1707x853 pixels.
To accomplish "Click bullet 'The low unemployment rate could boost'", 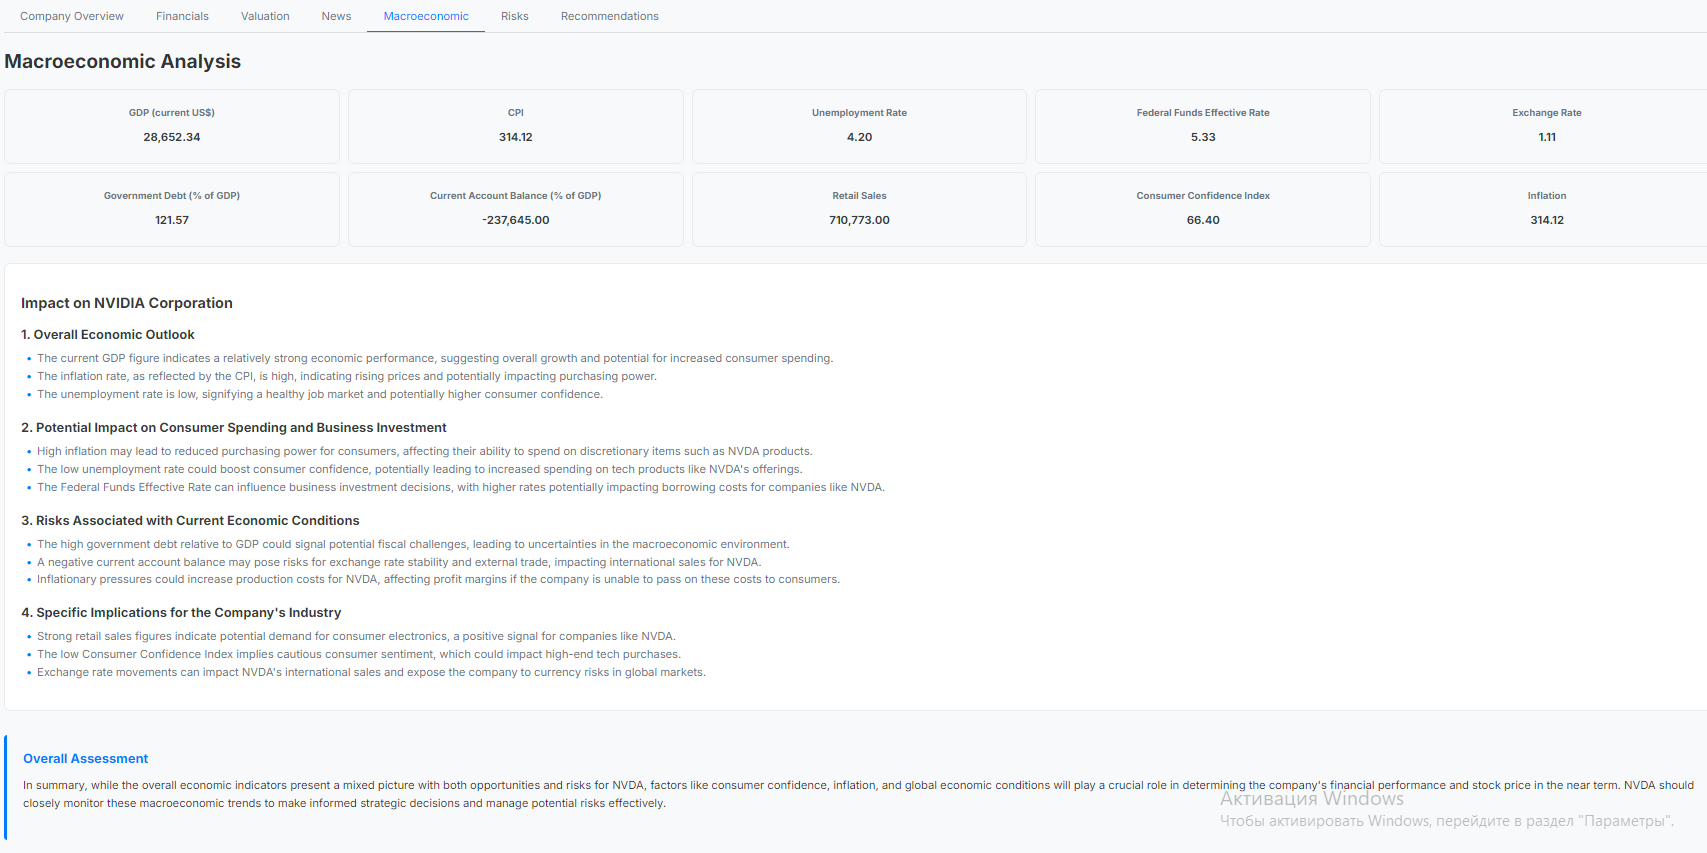I will [420, 469].
